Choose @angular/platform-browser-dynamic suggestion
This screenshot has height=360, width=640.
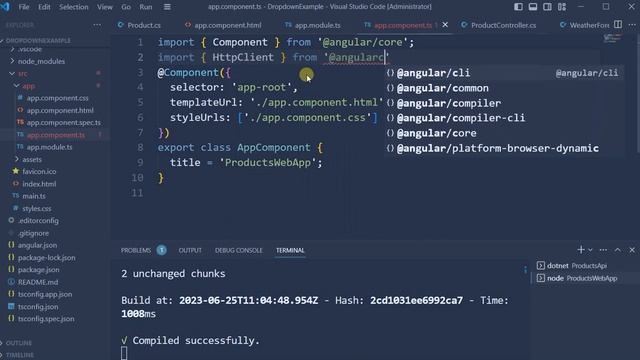click(504, 148)
